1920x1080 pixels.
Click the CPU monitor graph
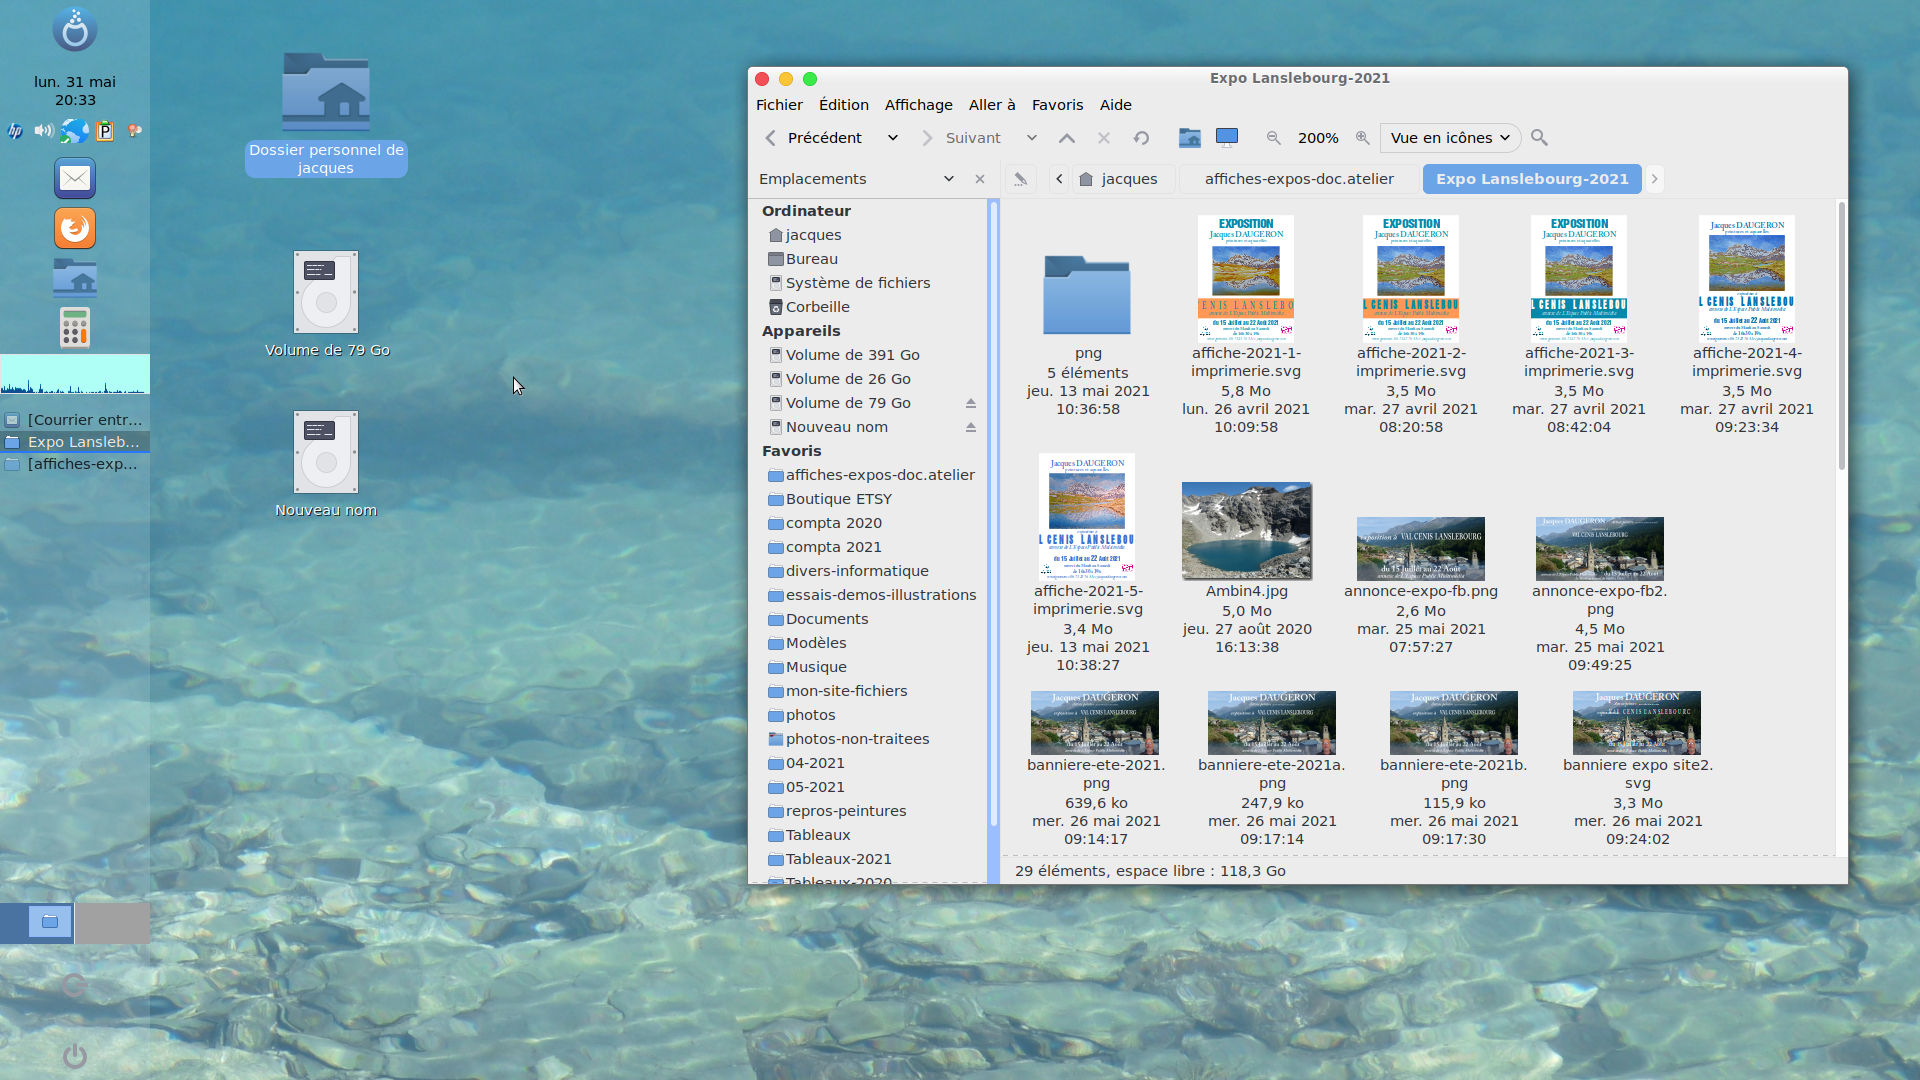click(75, 375)
